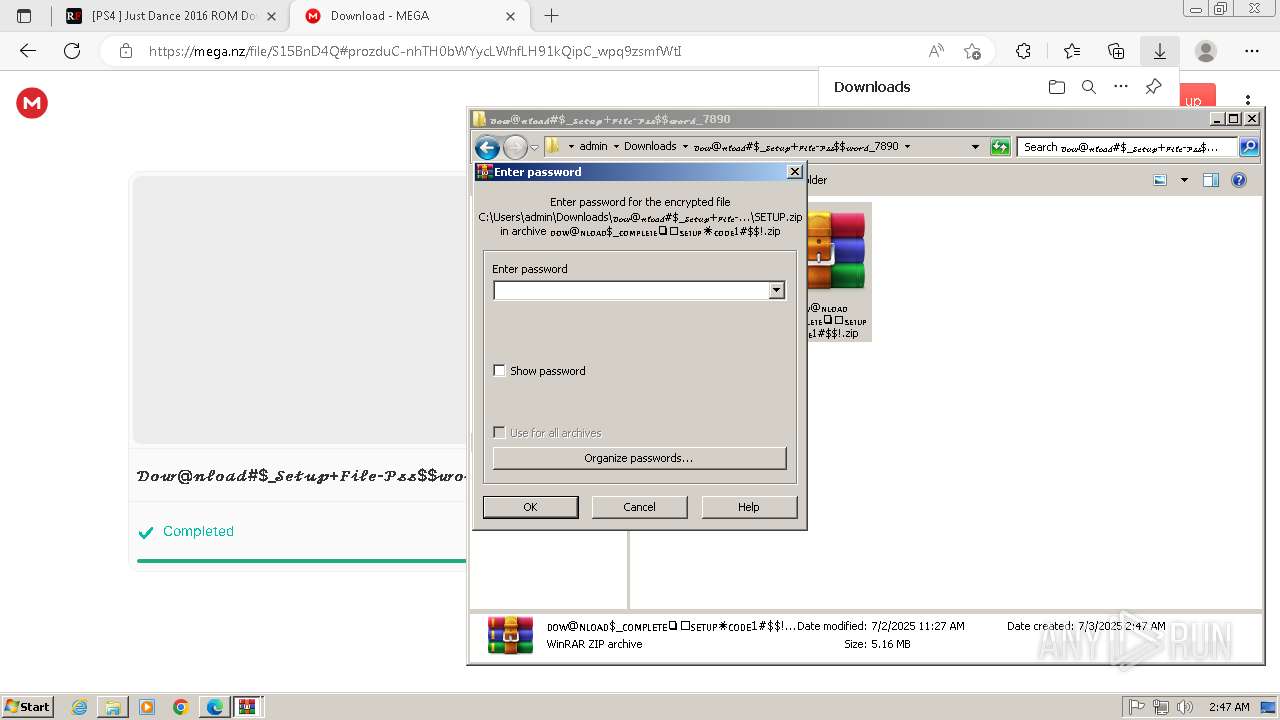This screenshot has height=720, width=1280.
Task: Change the Explorer view icon
Action: (x=1160, y=180)
